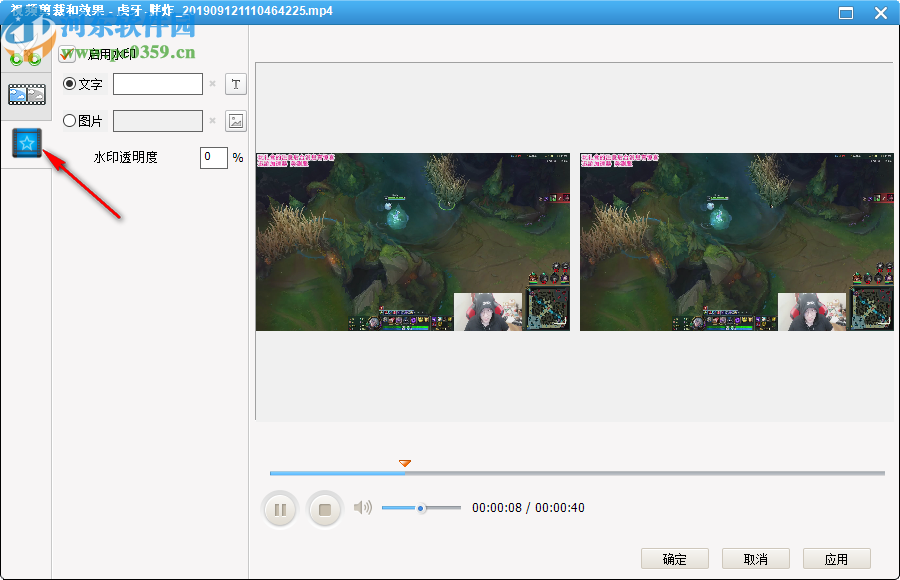Open the filmstrip effects panel
The image size is (900, 580).
coord(25,94)
